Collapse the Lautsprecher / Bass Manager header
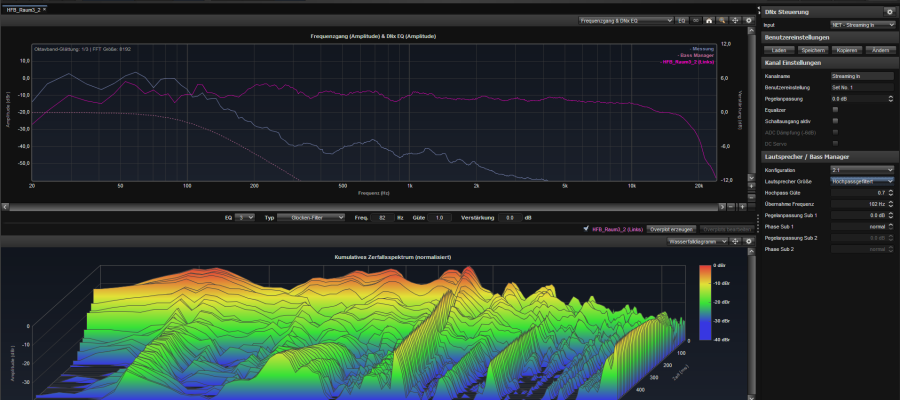Screen dimensions: 900x400 pyautogui.click(x=829, y=157)
